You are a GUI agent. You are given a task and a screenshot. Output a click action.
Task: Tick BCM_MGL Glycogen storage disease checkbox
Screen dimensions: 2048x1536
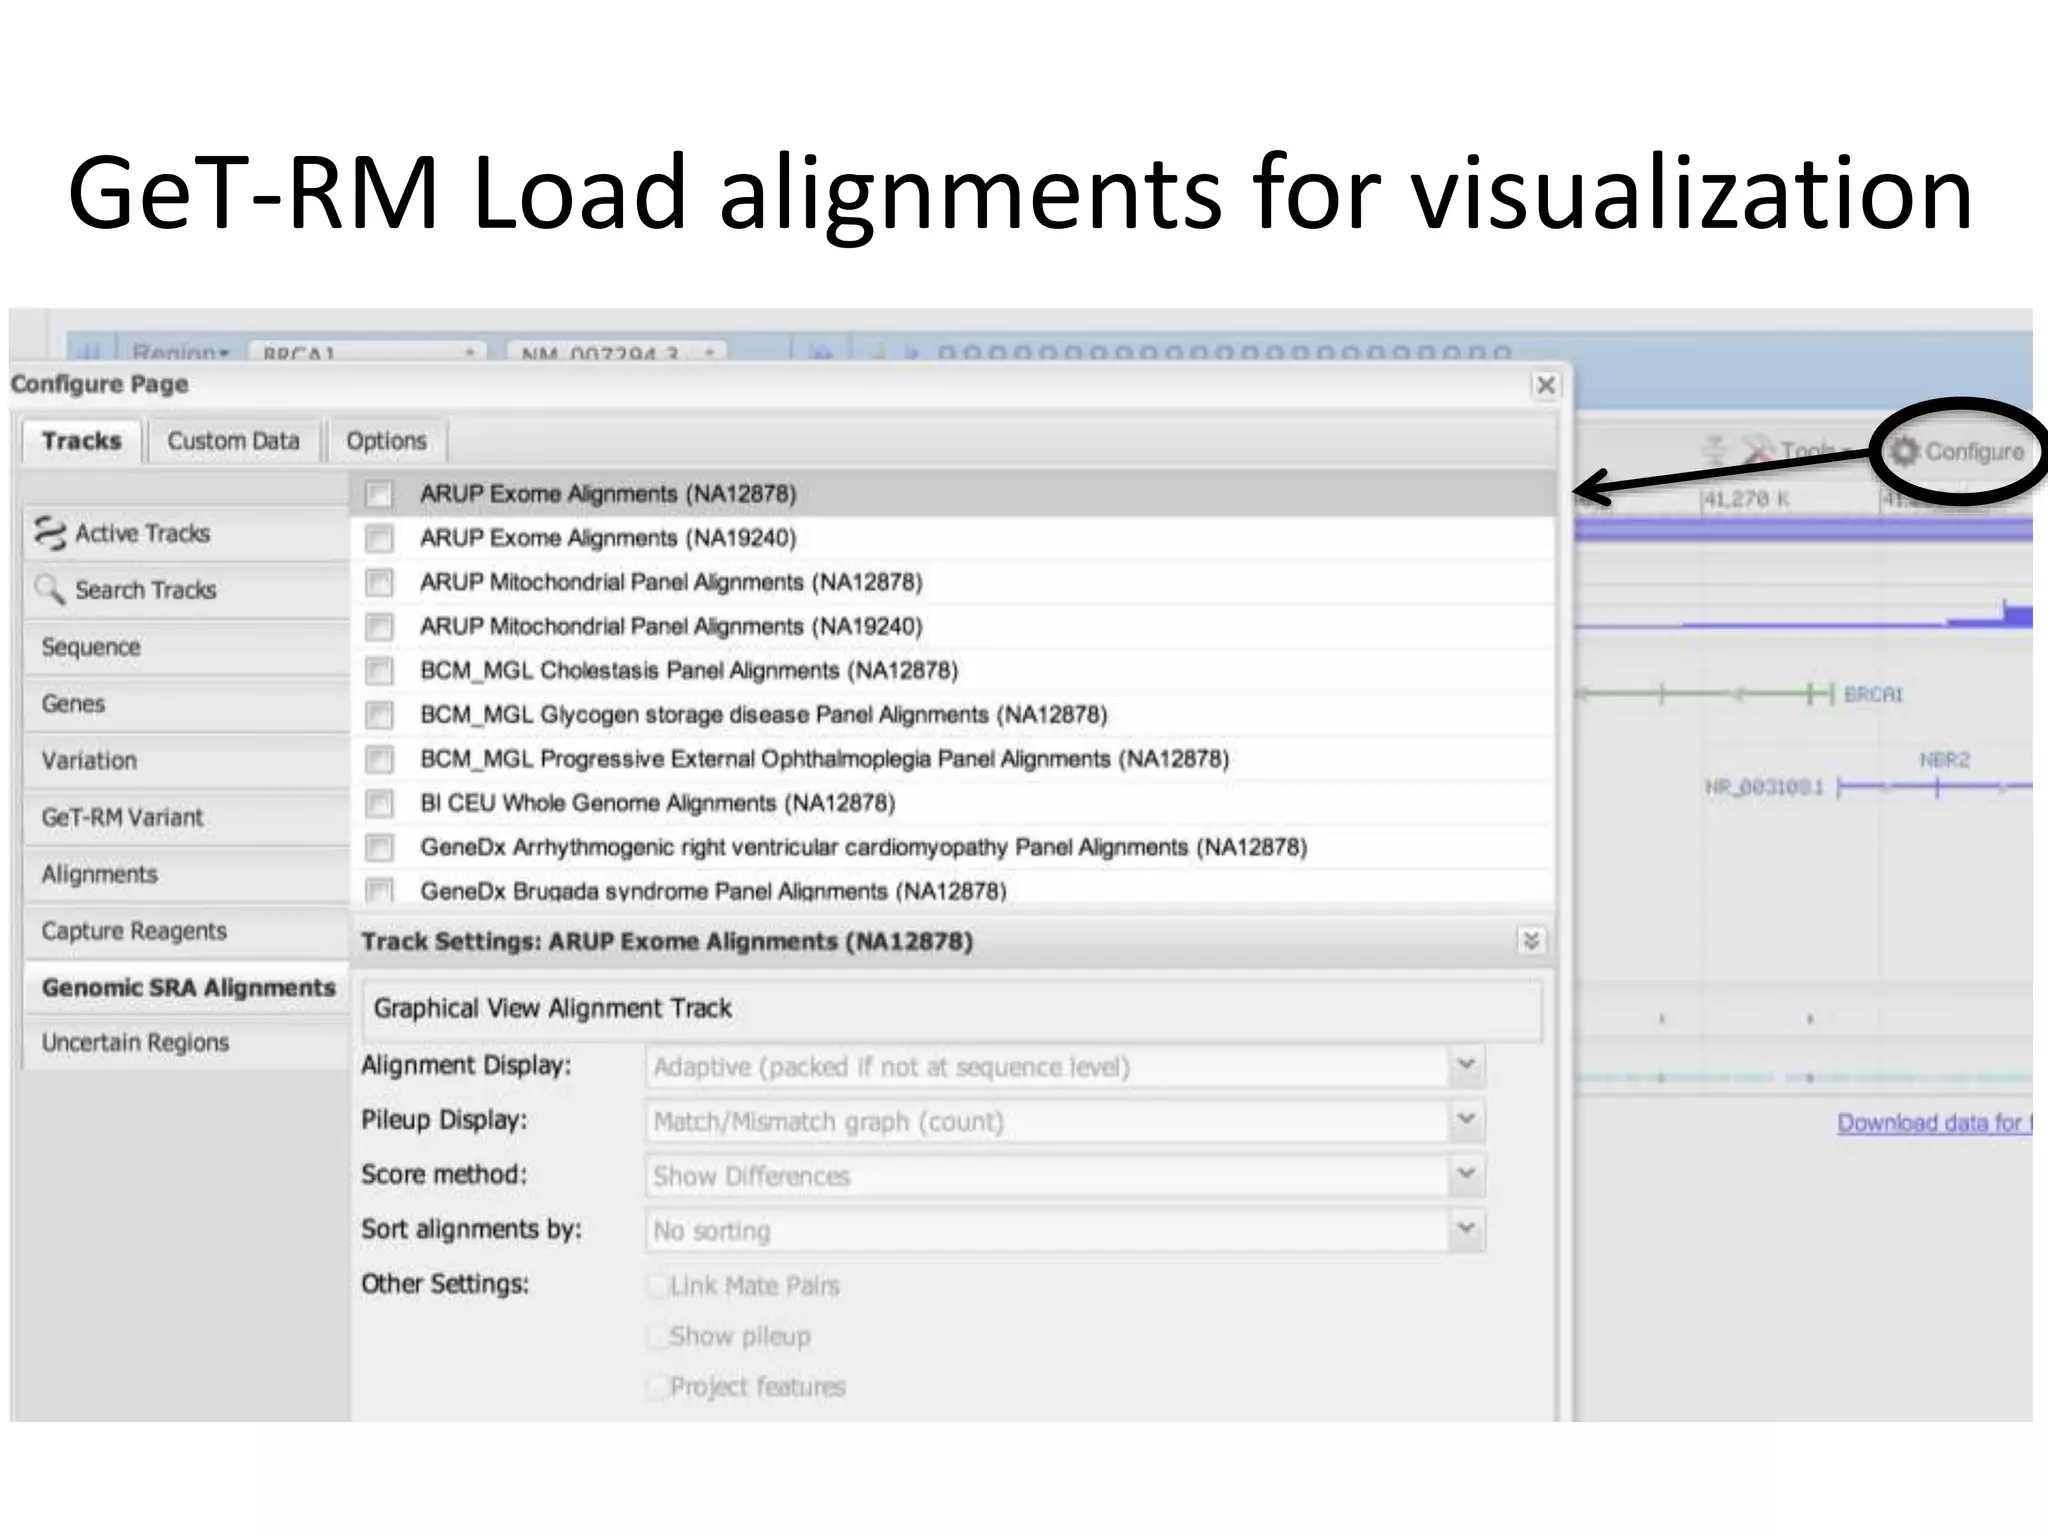pyautogui.click(x=379, y=715)
